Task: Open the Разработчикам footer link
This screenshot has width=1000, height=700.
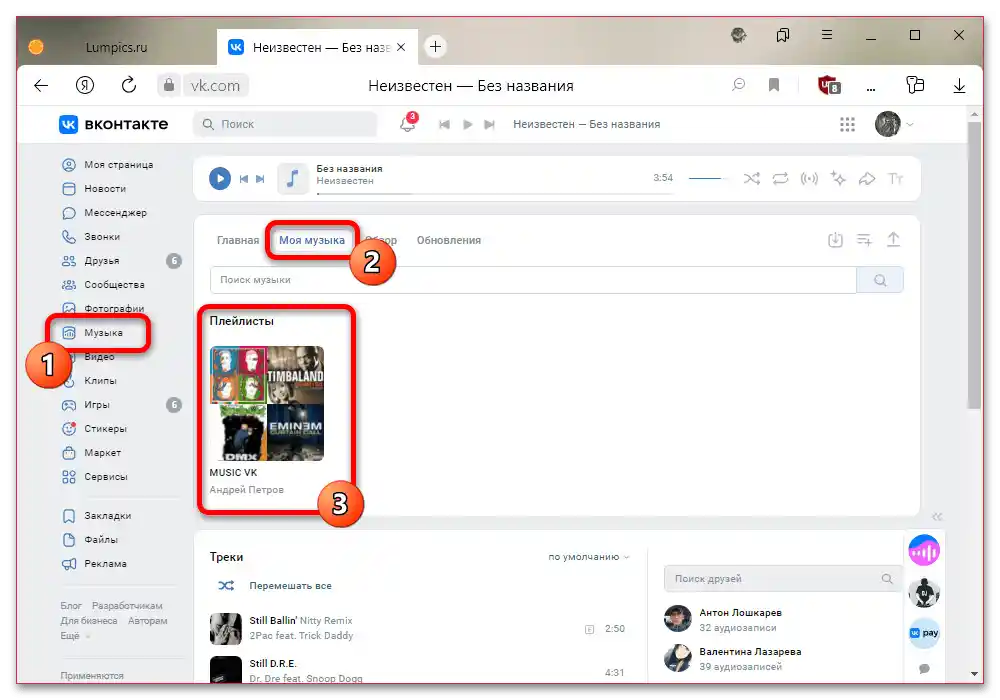Action: (x=127, y=606)
